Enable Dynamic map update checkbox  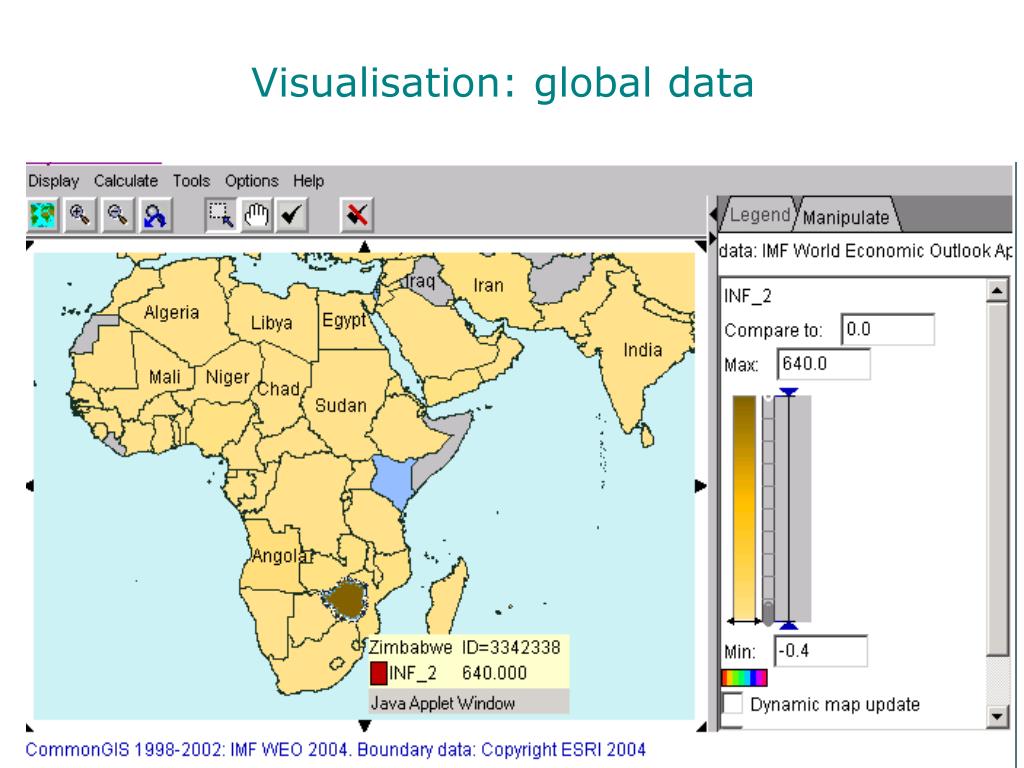pyautogui.click(x=733, y=703)
